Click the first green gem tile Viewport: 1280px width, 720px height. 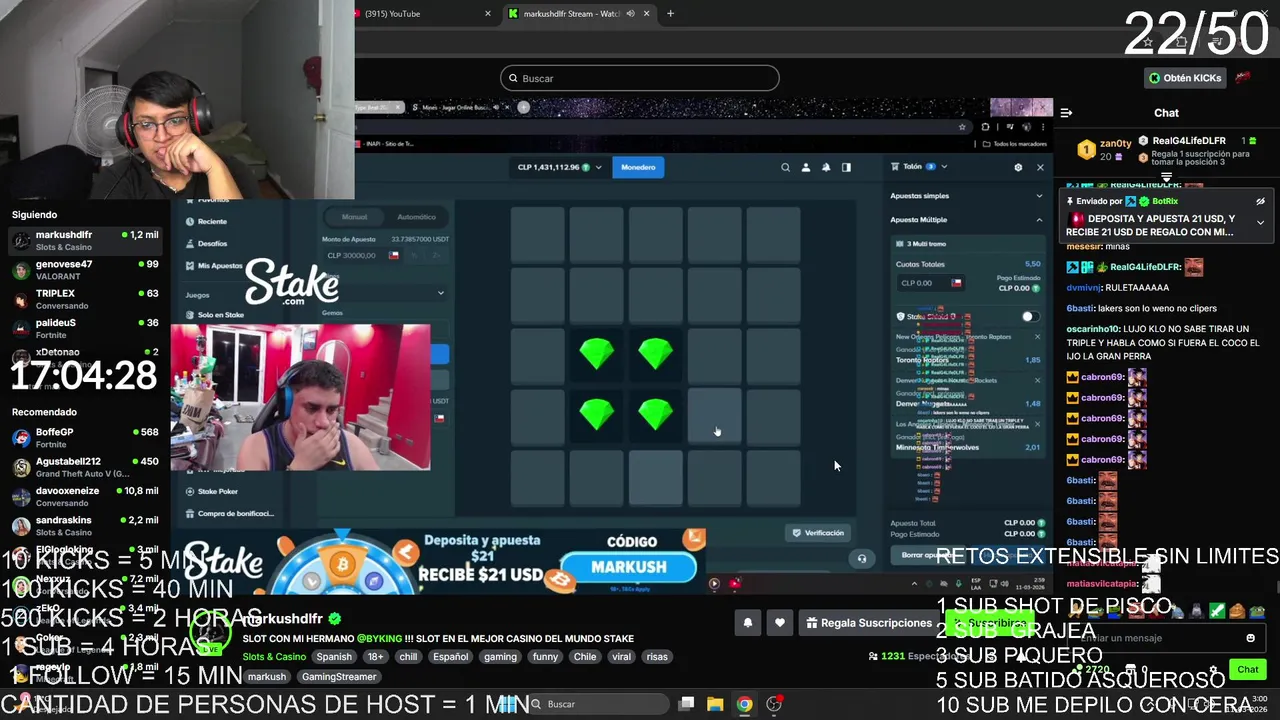point(597,353)
